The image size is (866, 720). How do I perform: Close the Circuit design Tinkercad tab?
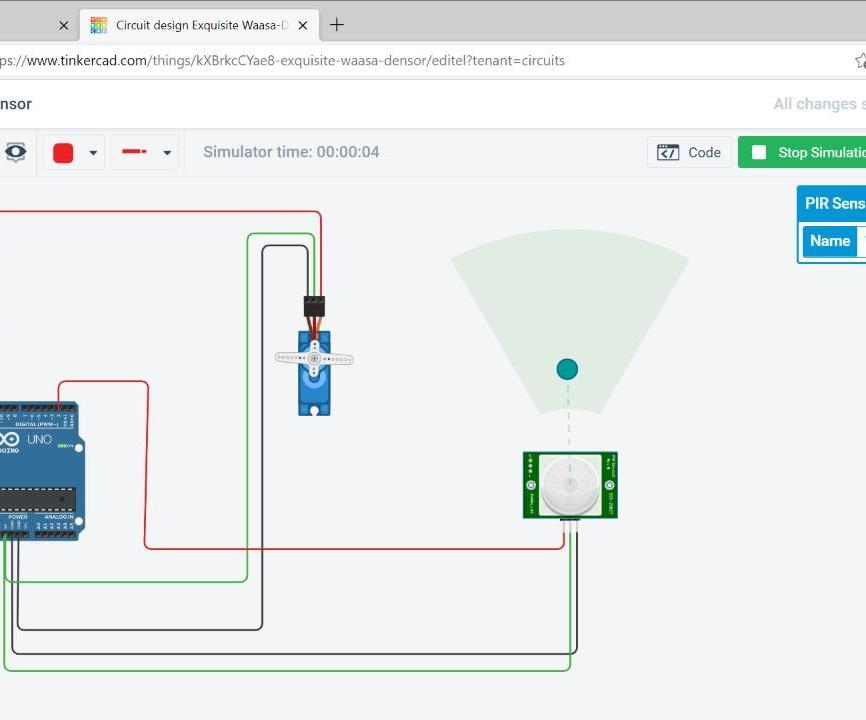[303, 25]
